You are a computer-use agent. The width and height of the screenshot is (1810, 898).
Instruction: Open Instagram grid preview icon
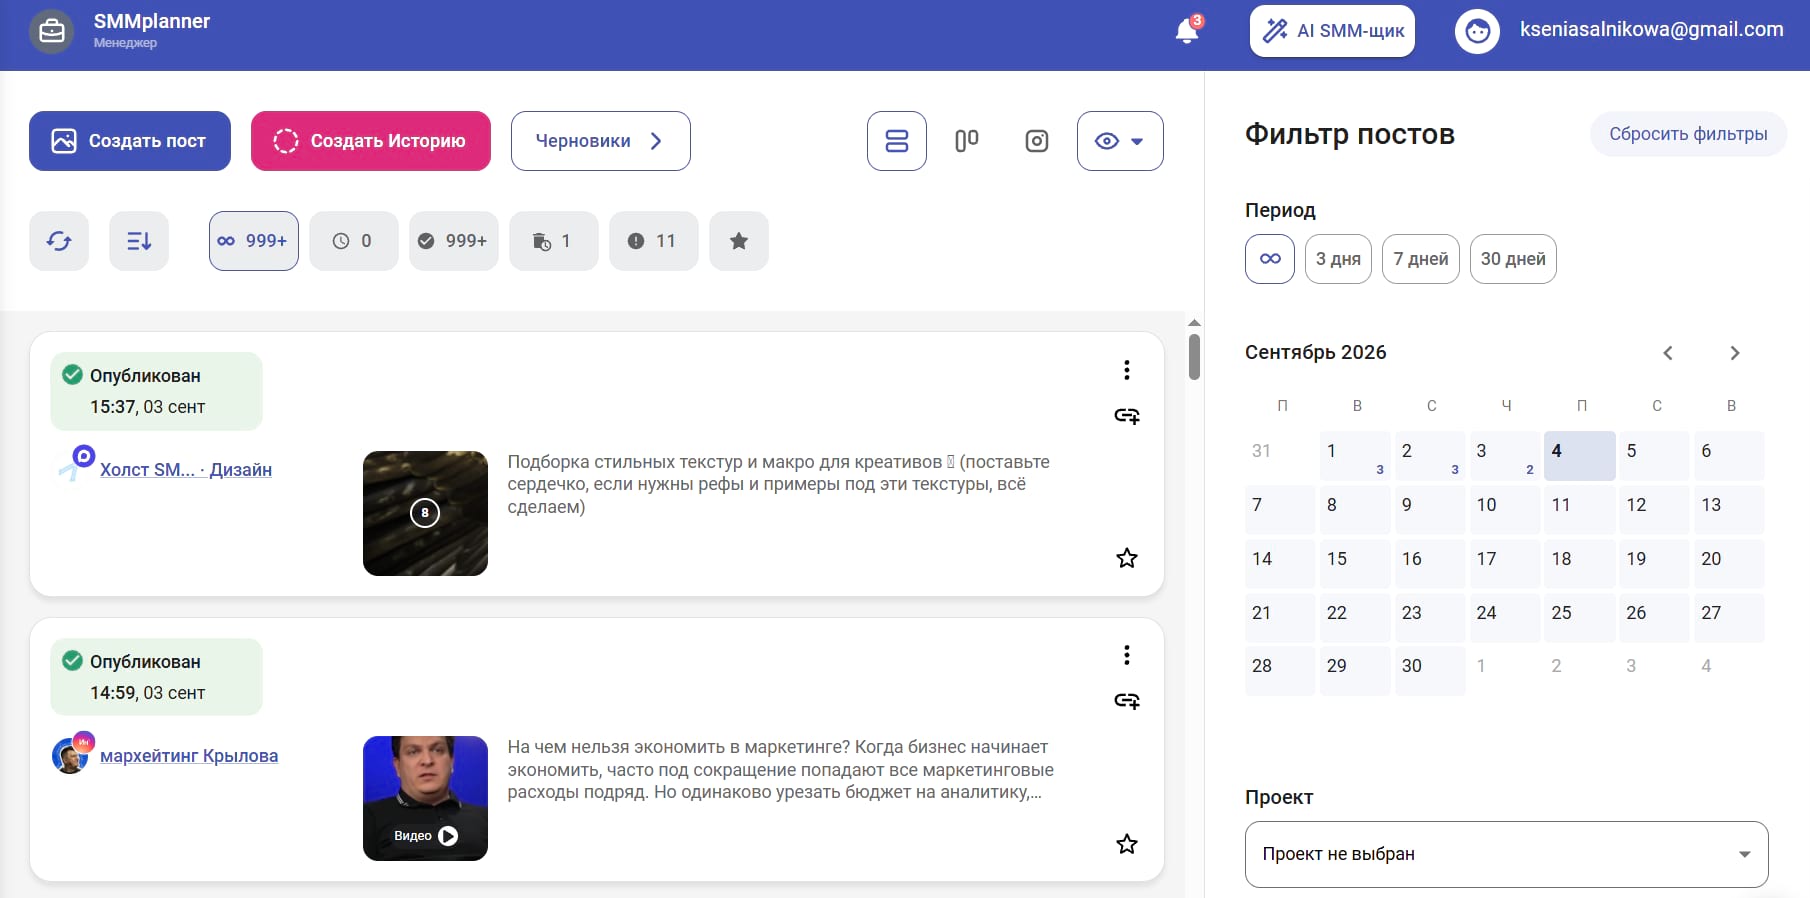click(1037, 141)
